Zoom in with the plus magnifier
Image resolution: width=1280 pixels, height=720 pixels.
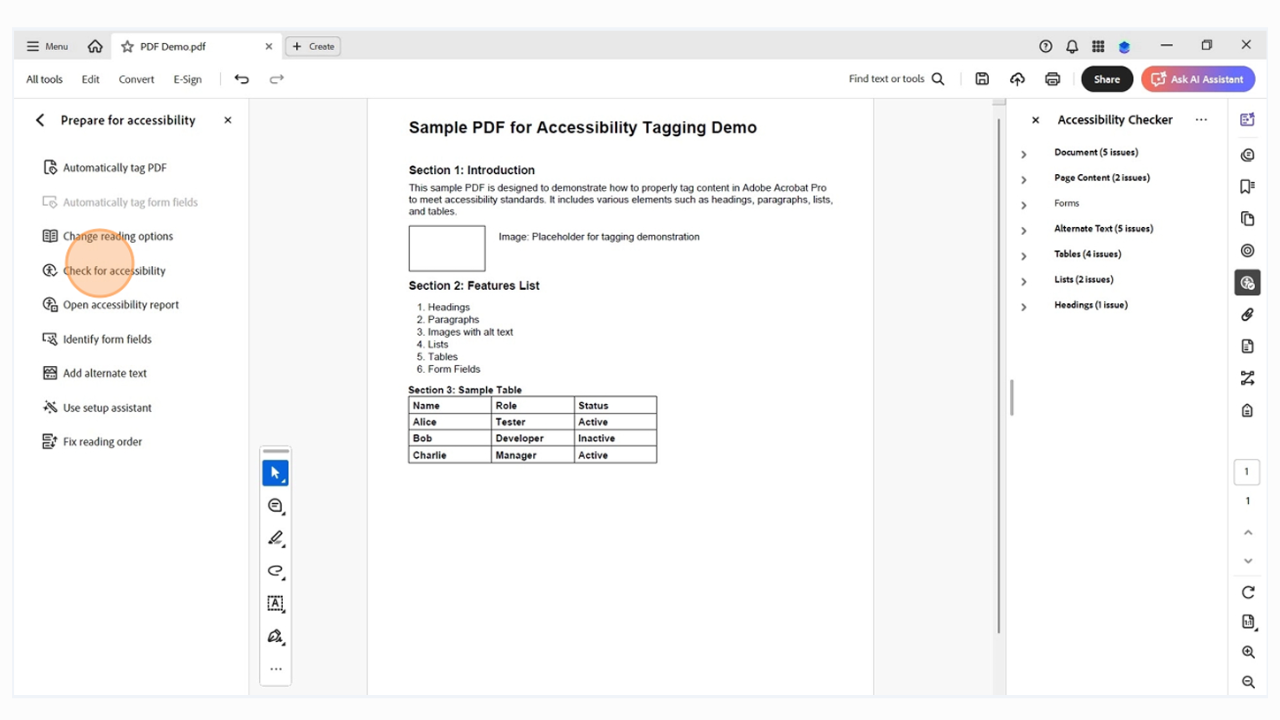(1248, 652)
